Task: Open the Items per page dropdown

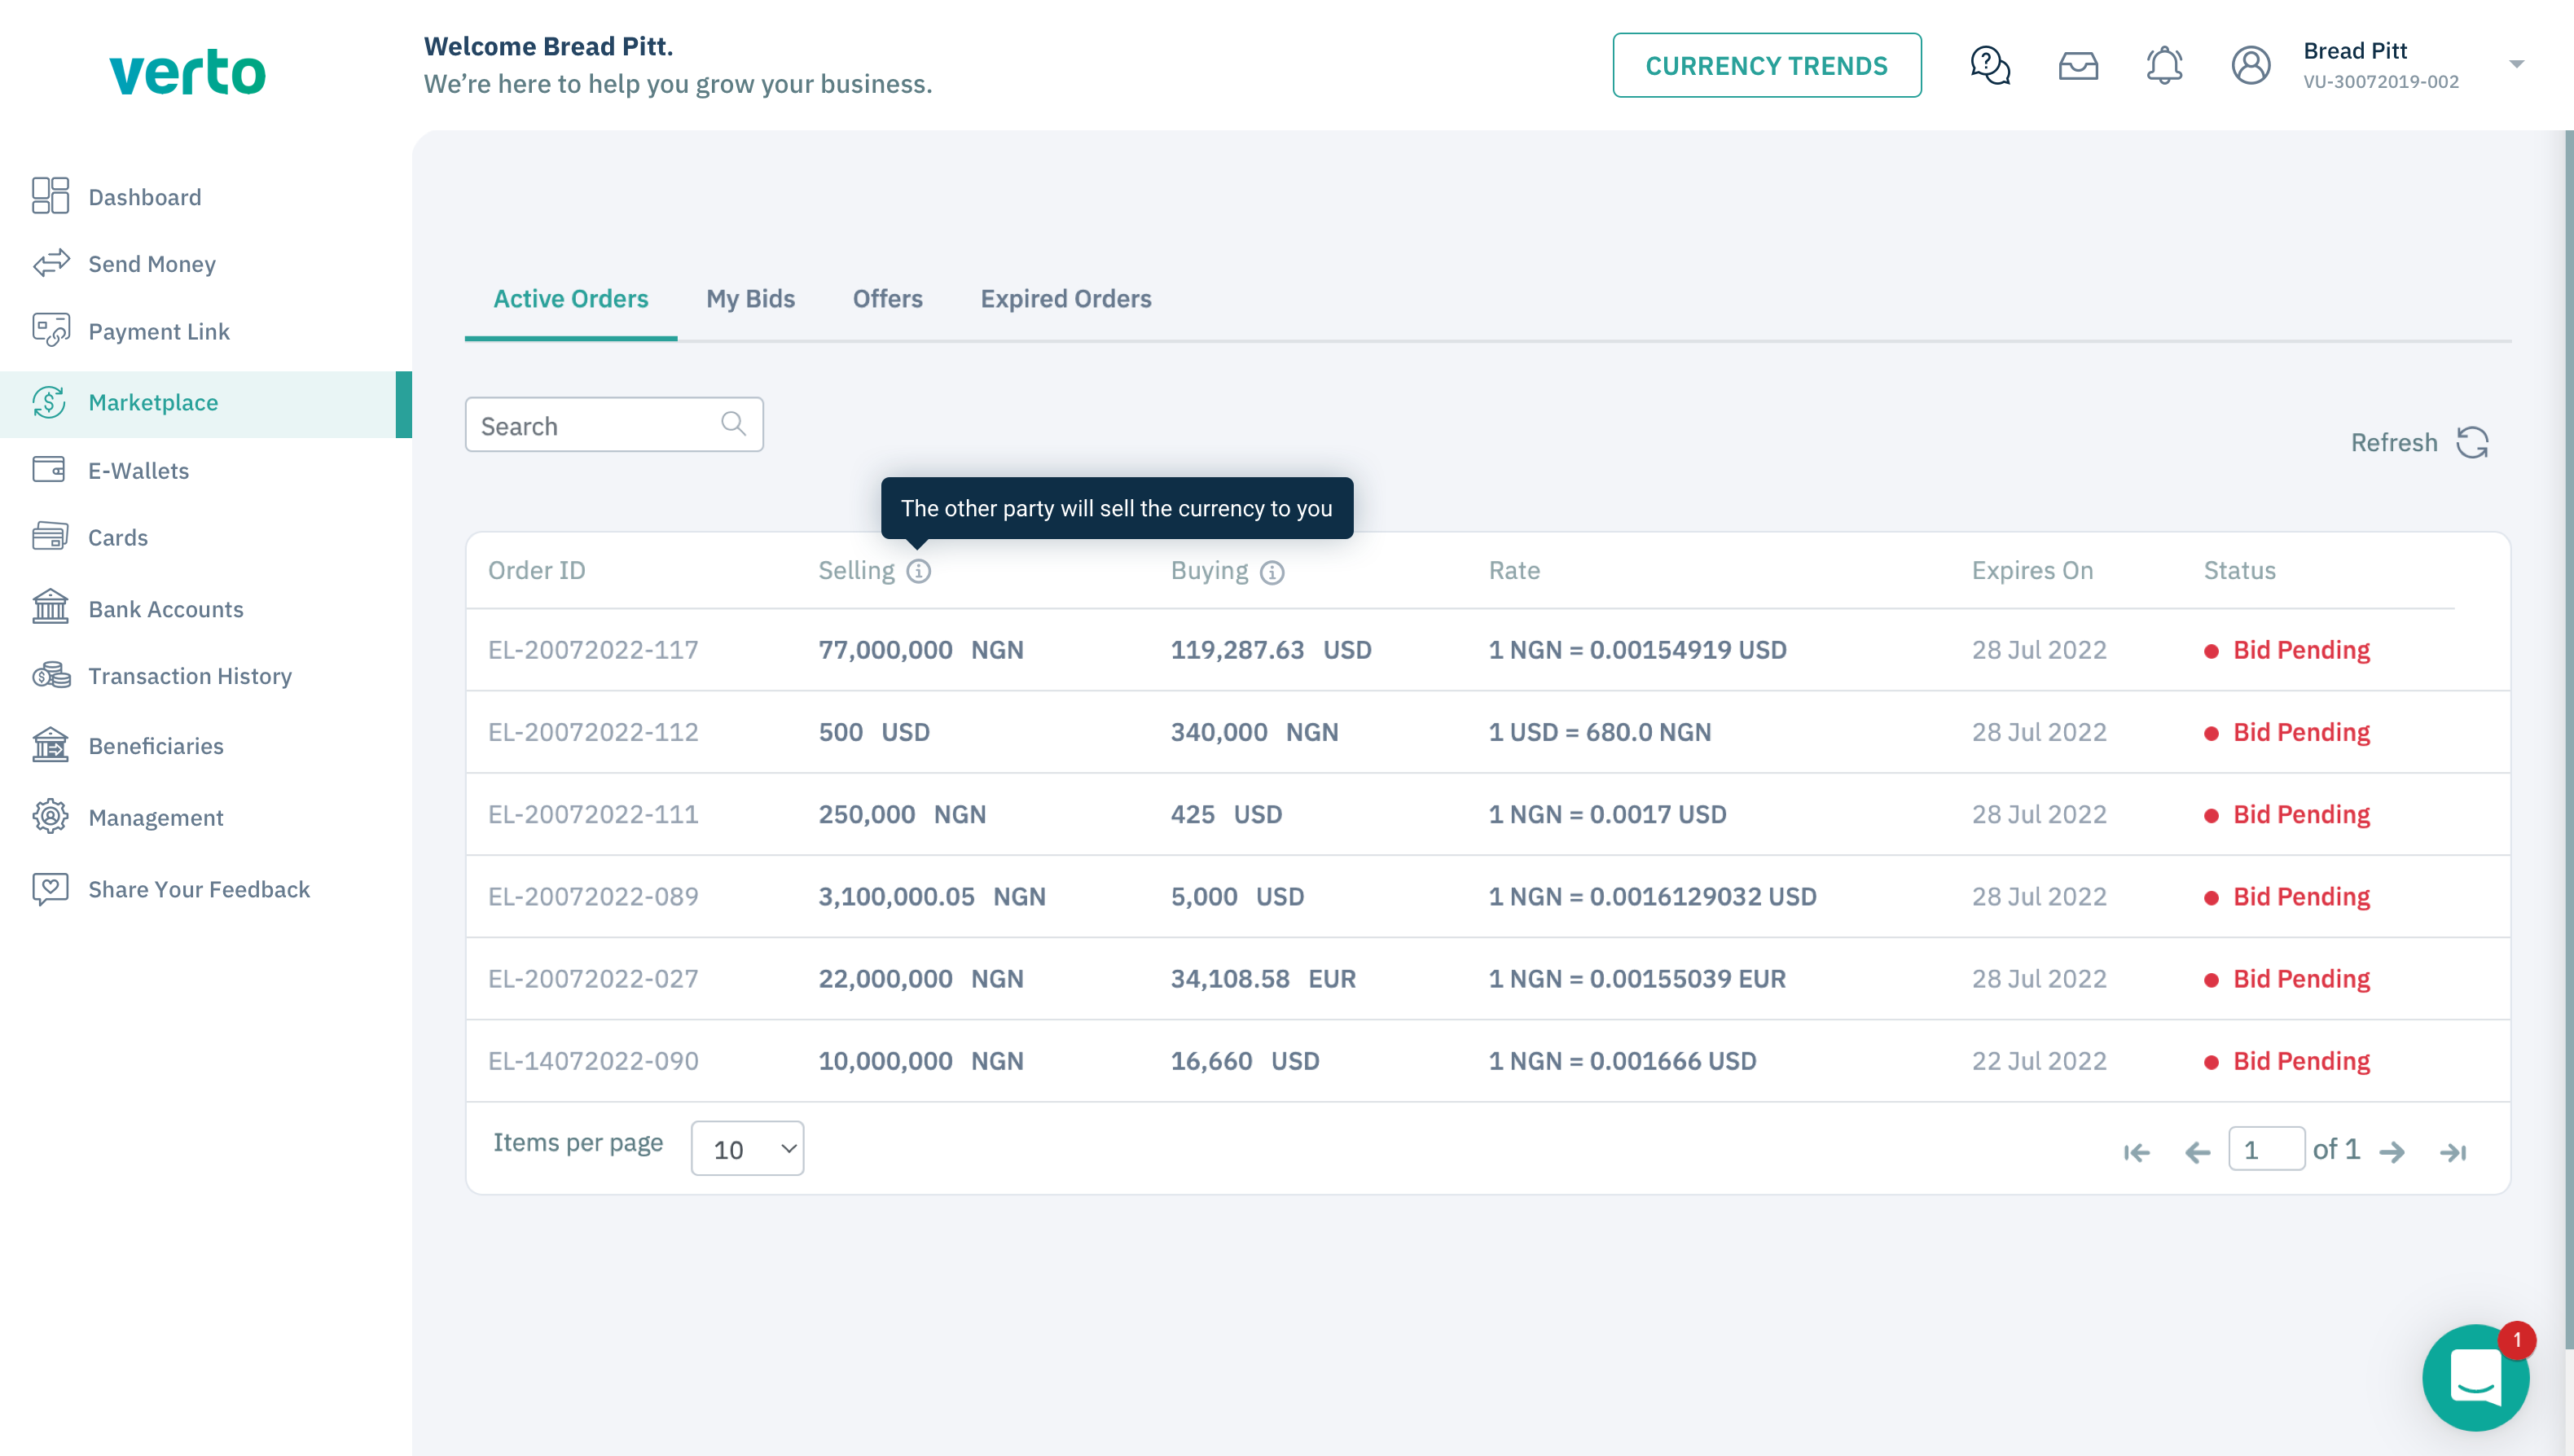Action: (x=747, y=1149)
